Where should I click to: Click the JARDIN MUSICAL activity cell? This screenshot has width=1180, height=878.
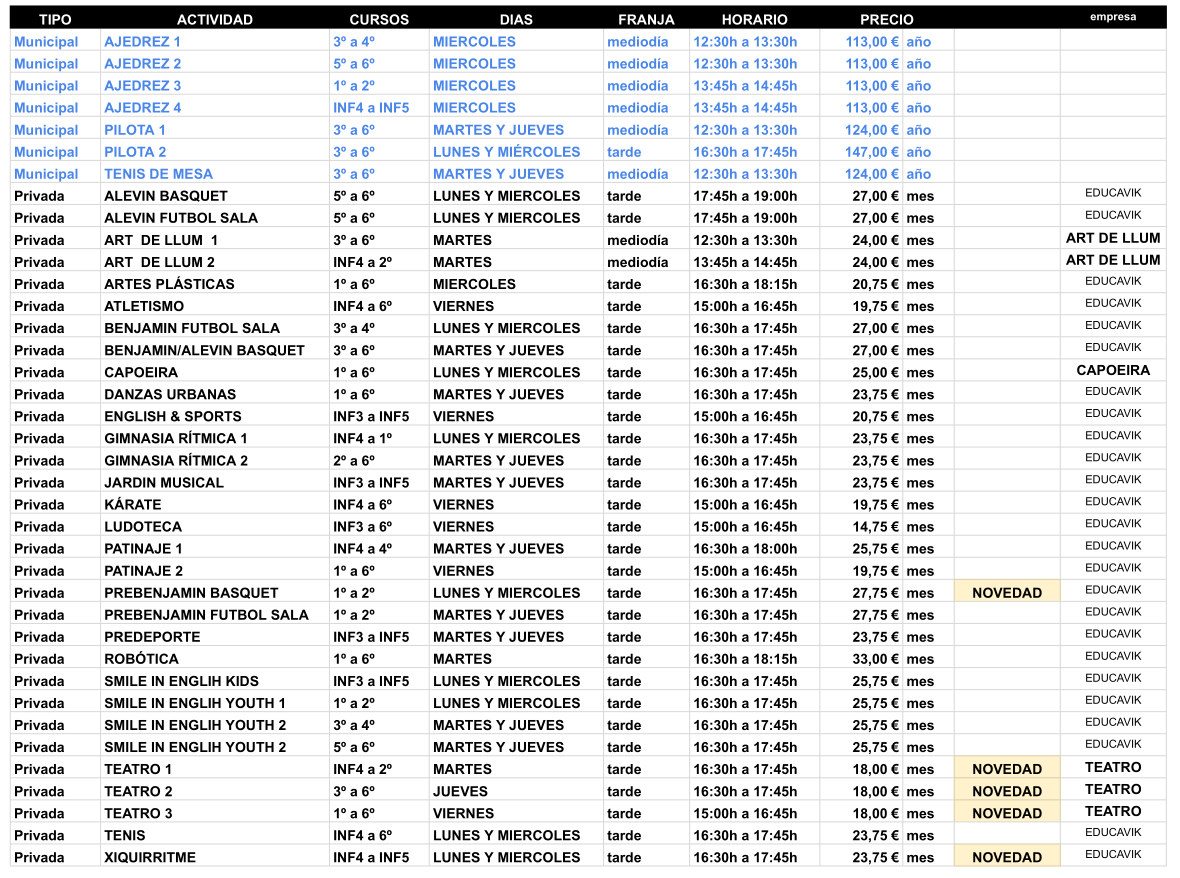(164, 483)
